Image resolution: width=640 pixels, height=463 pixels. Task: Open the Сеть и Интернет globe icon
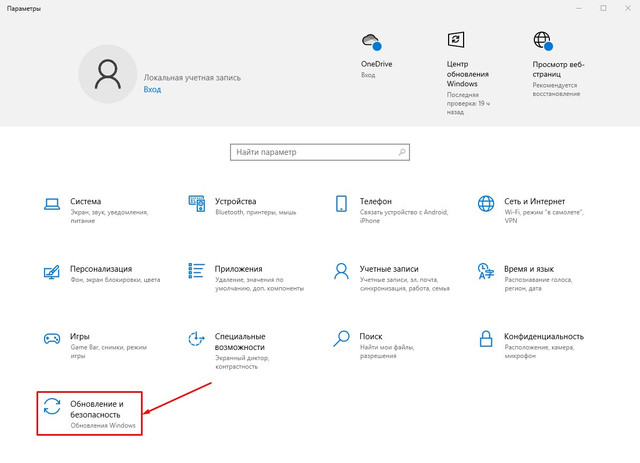coord(487,203)
